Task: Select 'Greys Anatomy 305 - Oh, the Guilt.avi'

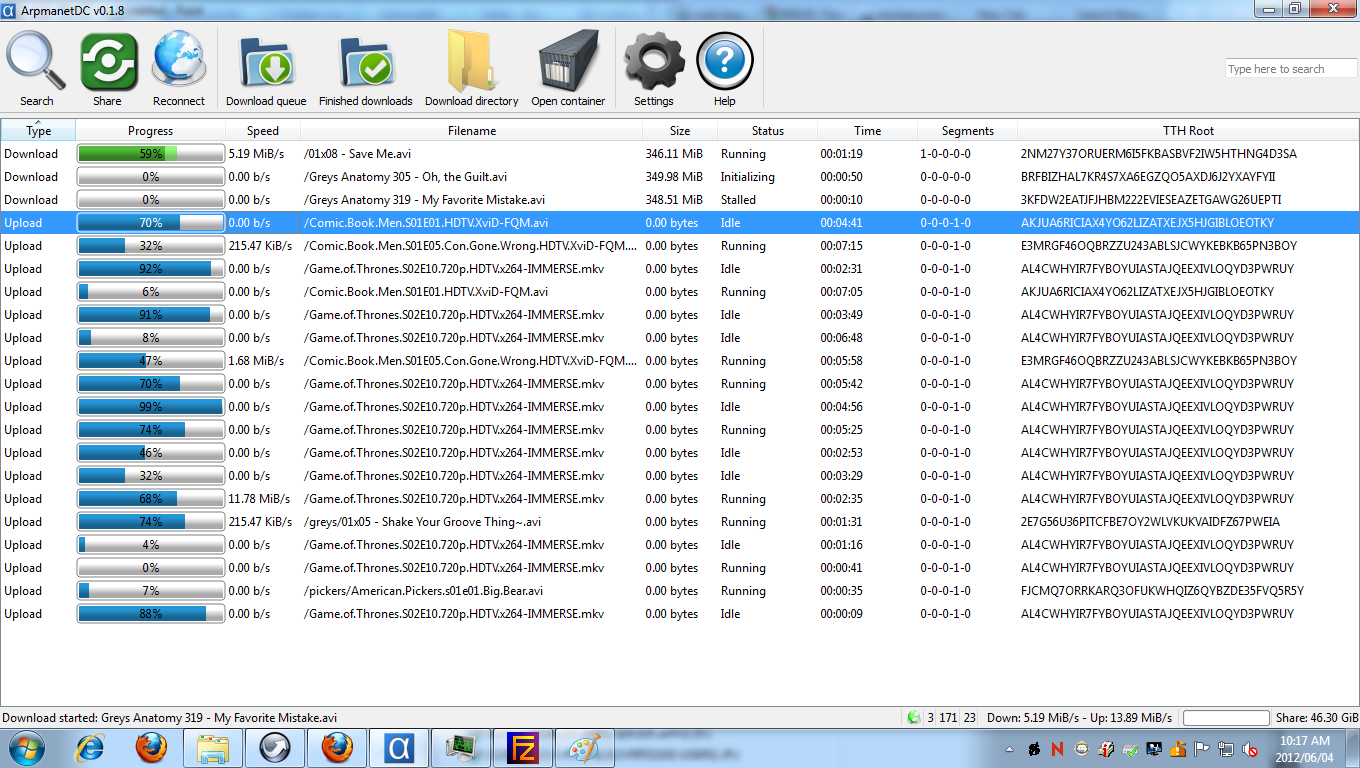Action: [x=405, y=177]
